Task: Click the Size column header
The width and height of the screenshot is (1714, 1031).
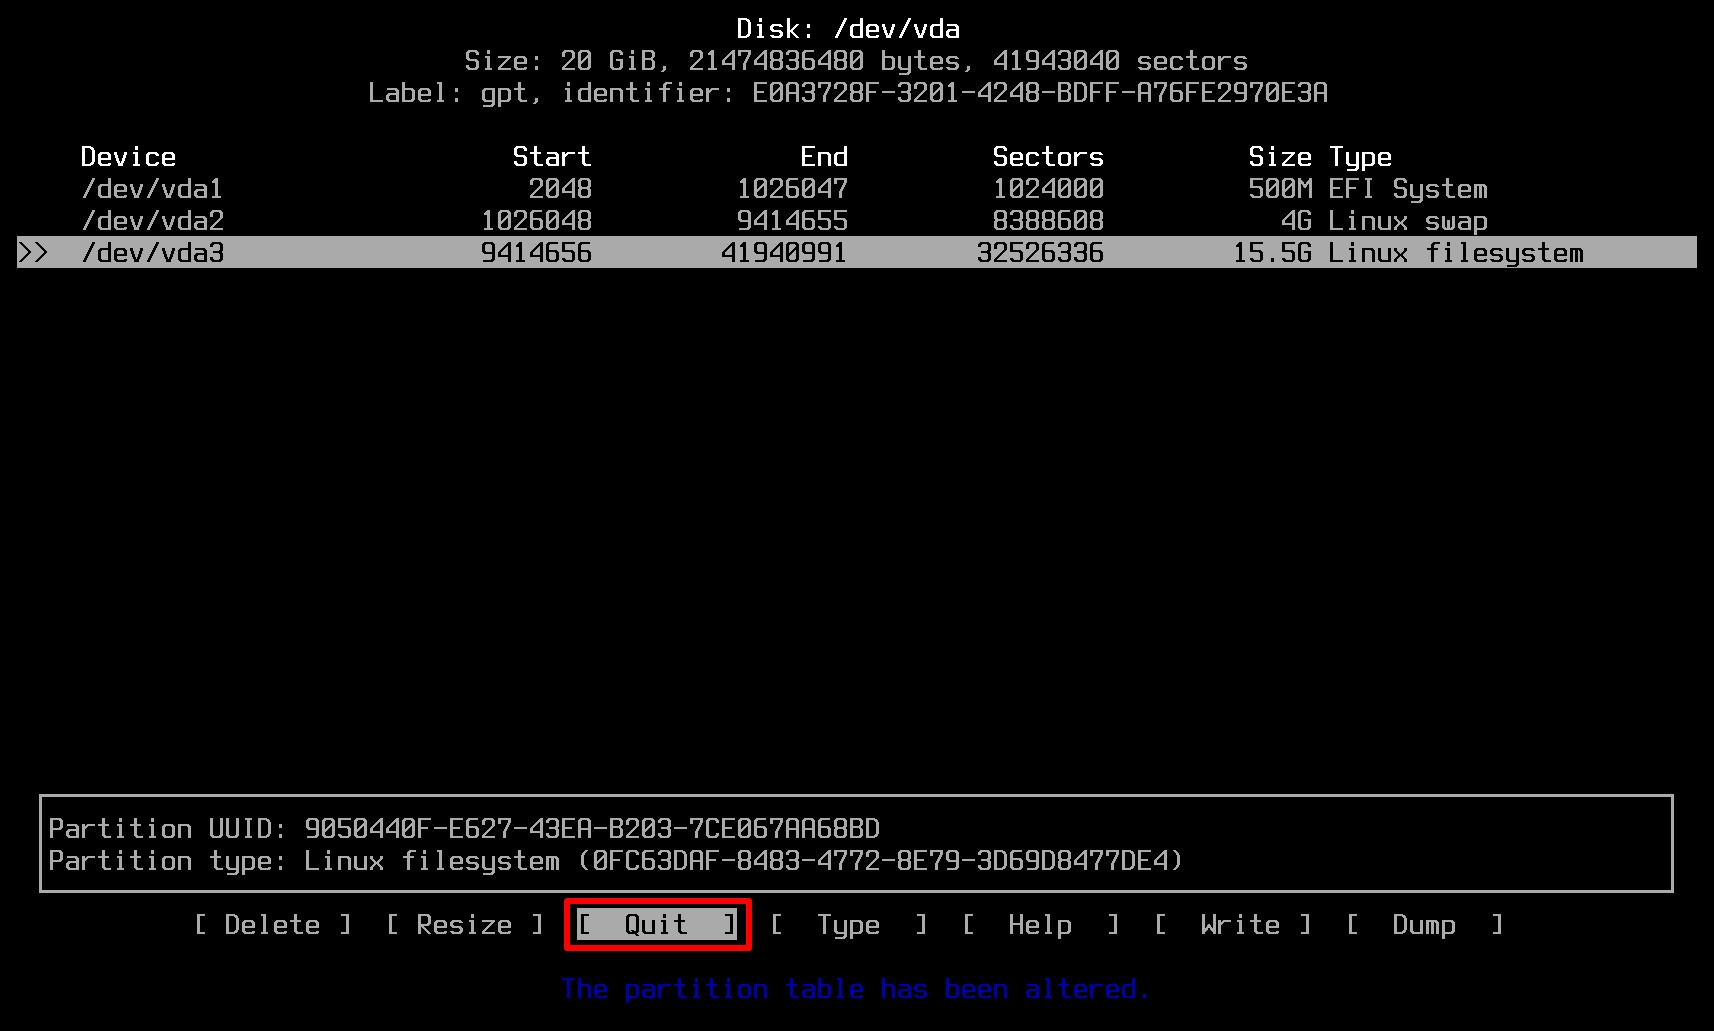Action: tap(1280, 157)
